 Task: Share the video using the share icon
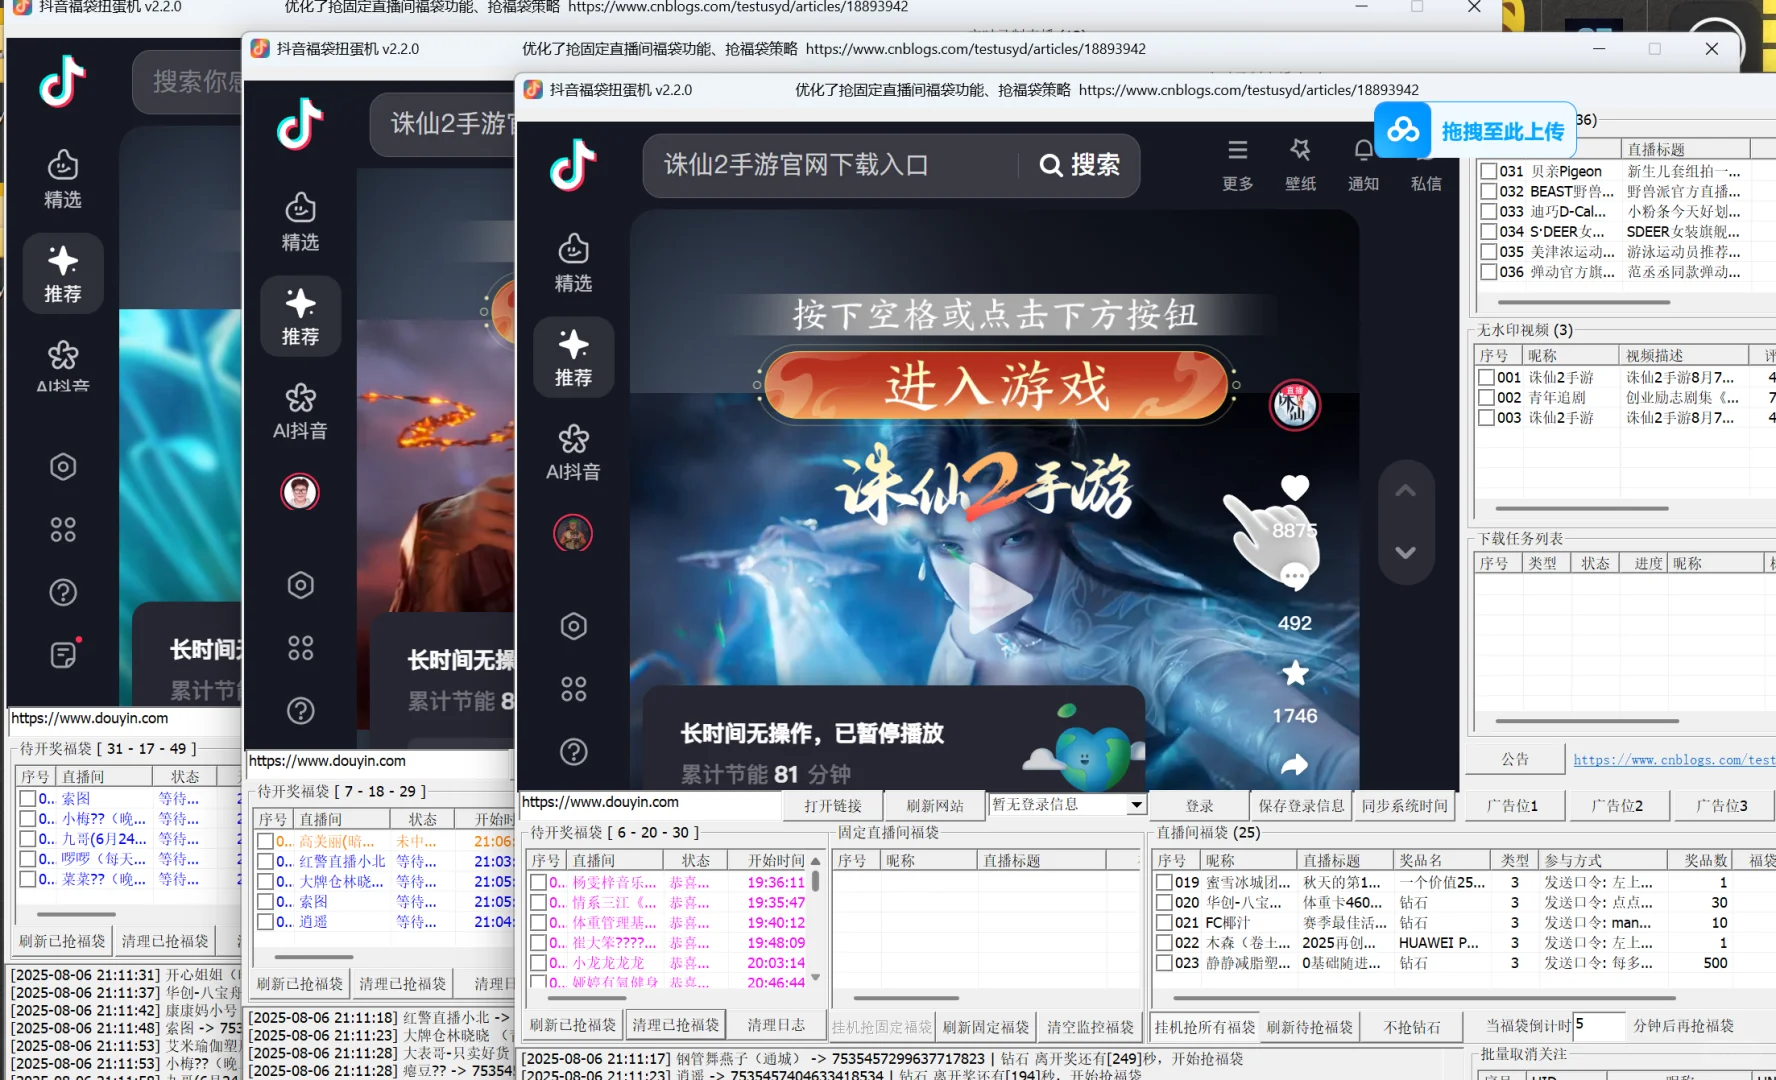(1294, 765)
